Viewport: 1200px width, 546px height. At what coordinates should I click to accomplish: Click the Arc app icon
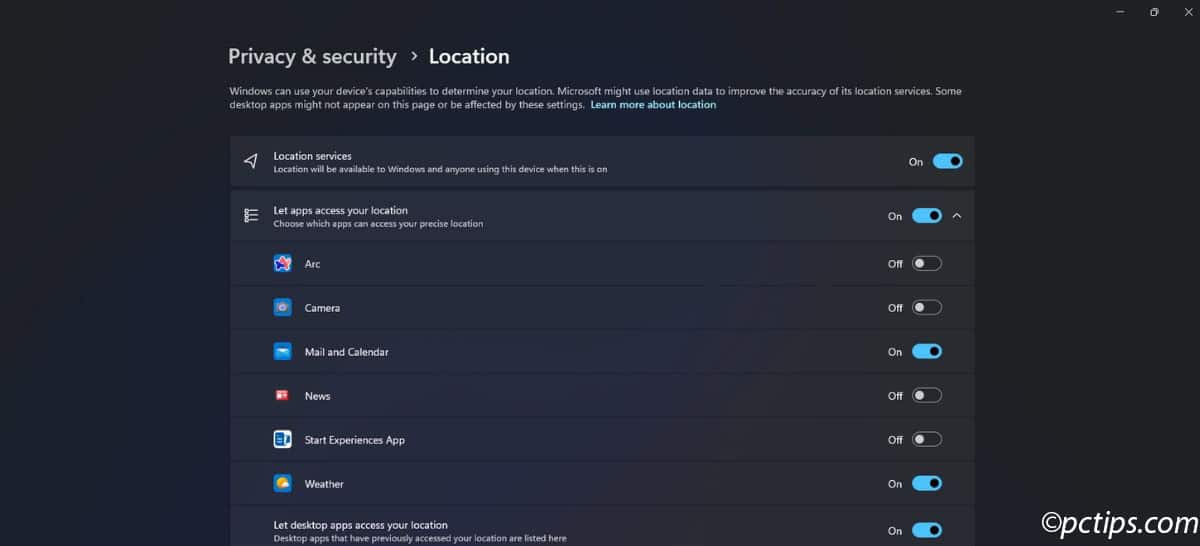point(282,264)
